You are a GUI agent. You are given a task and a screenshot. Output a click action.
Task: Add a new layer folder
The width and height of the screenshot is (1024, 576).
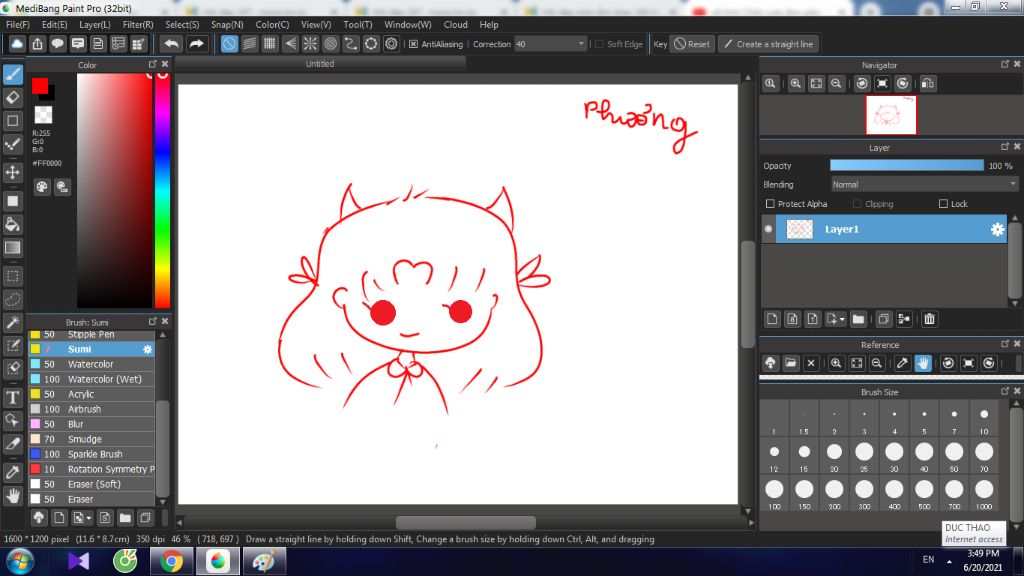[858, 319]
